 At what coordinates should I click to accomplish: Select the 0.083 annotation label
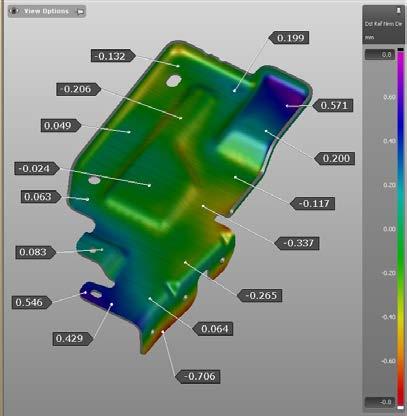pyautogui.click(x=35, y=252)
